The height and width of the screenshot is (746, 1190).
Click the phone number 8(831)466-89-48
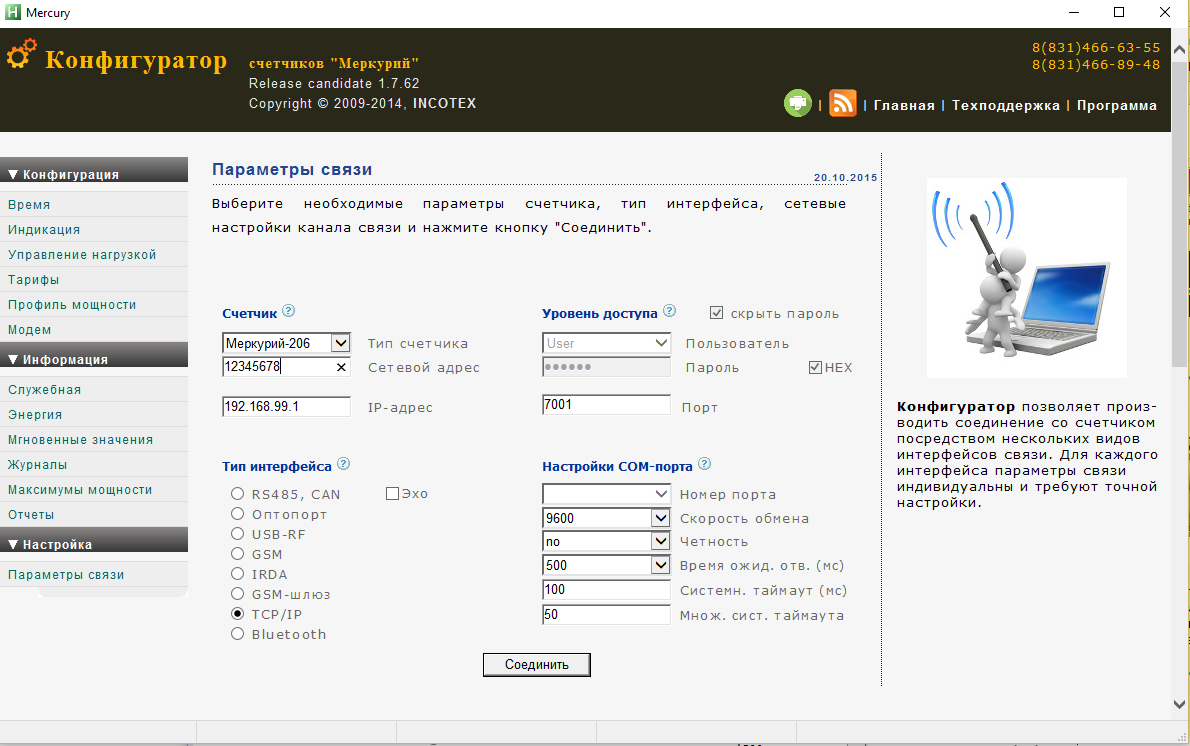(1096, 65)
